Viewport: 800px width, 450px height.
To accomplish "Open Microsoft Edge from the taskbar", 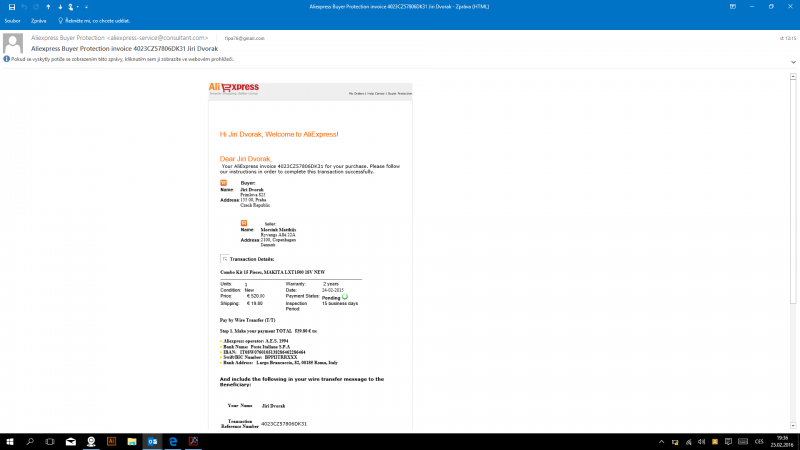I will pos(173,440).
